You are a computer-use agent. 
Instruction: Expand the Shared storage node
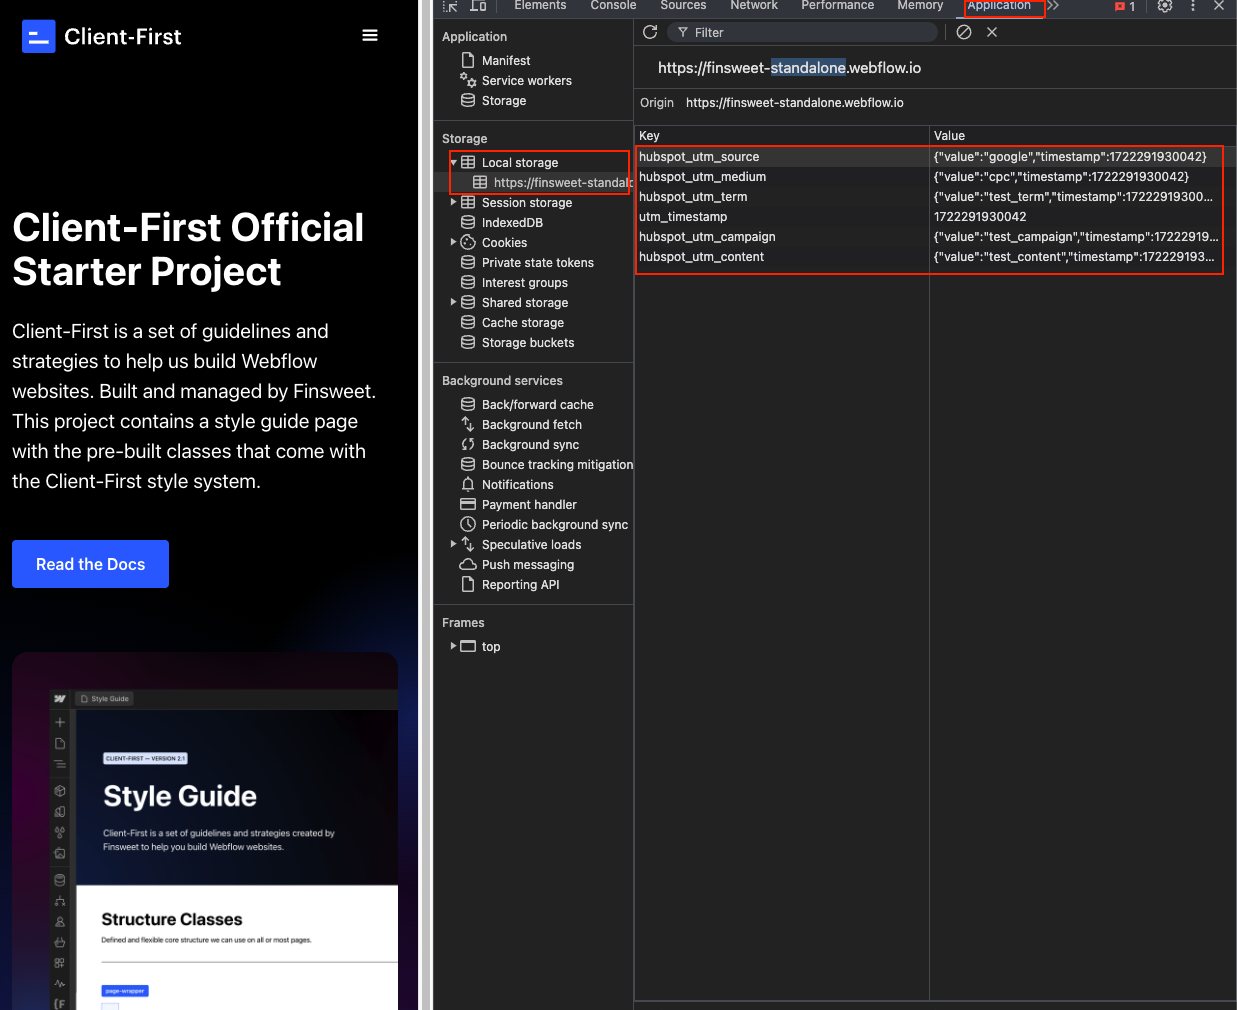(x=454, y=302)
